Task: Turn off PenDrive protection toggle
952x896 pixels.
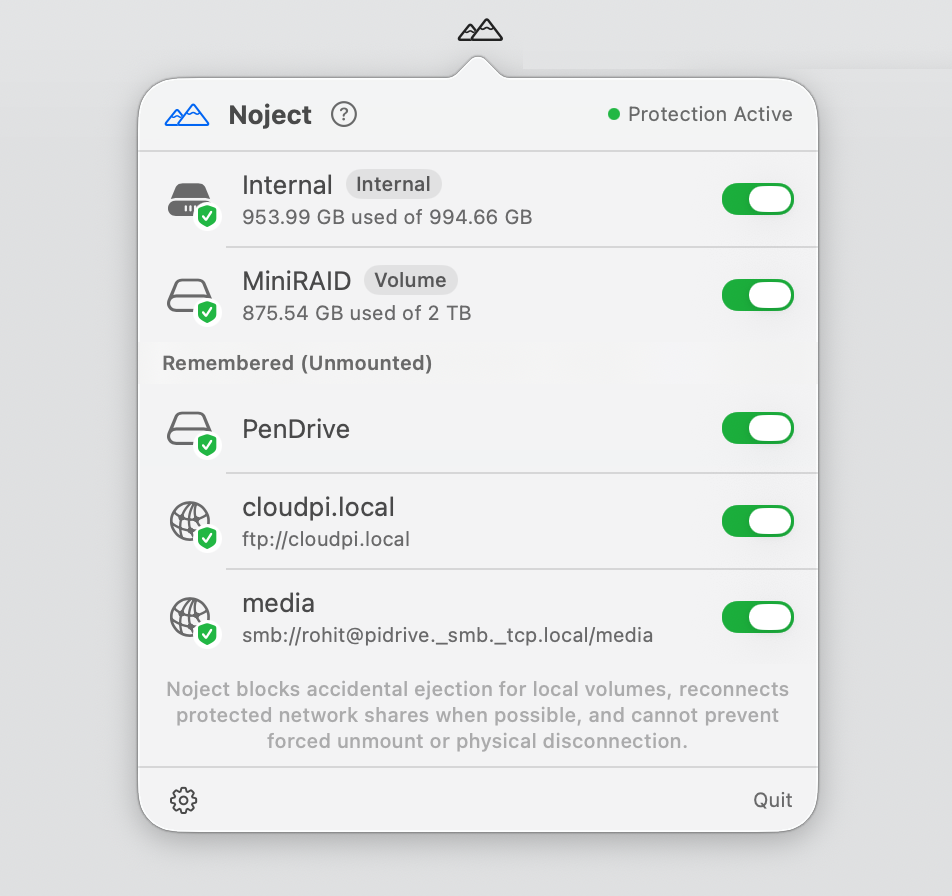Action: [x=758, y=428]
